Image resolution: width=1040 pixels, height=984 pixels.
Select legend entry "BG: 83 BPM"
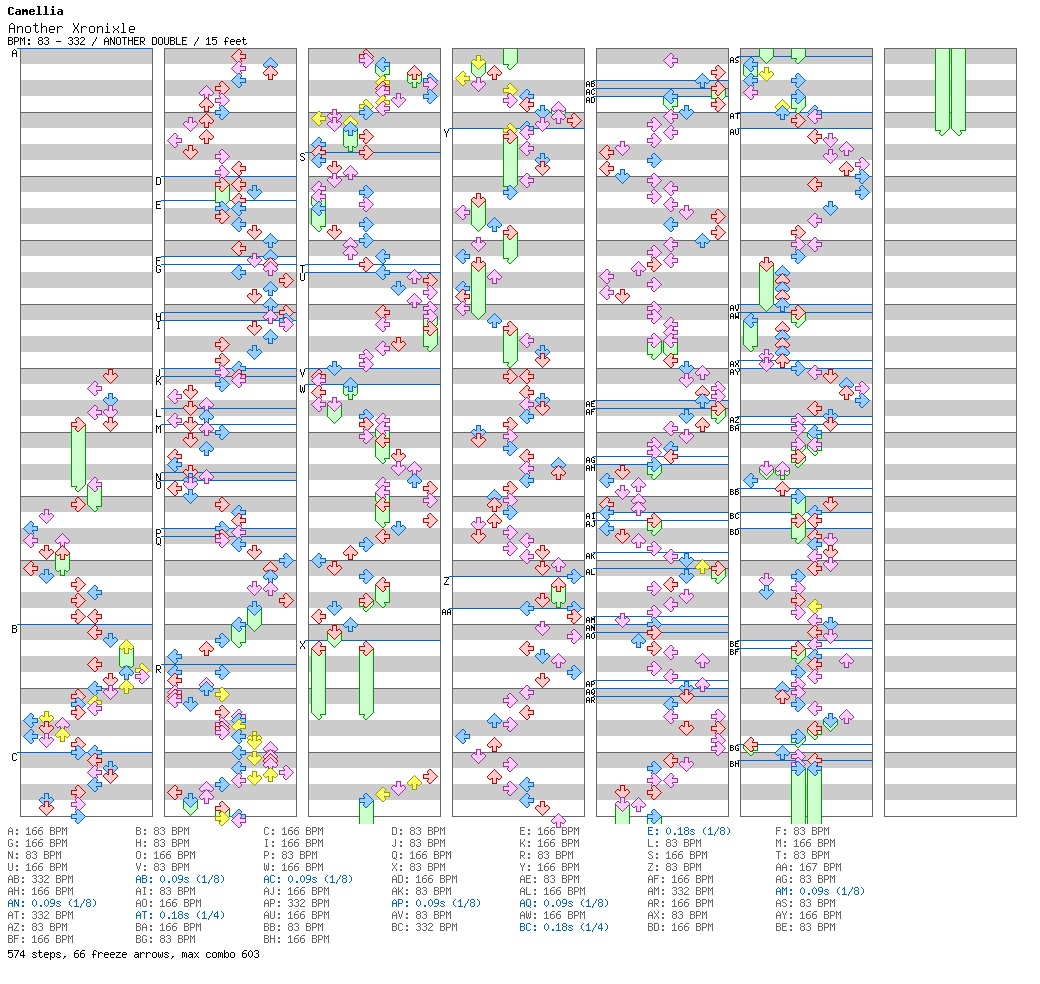[x=165, y=939]
